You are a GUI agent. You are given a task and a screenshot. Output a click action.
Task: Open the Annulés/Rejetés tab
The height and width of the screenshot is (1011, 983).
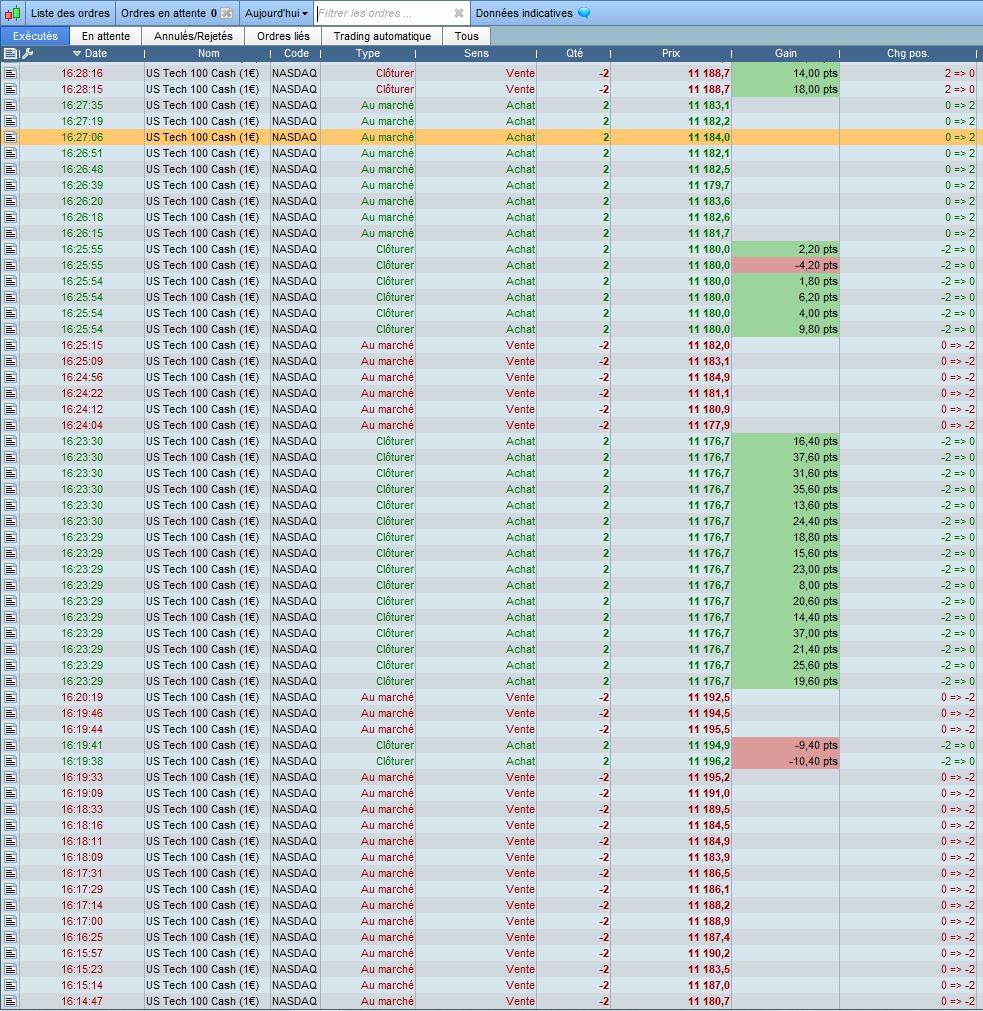193,36
